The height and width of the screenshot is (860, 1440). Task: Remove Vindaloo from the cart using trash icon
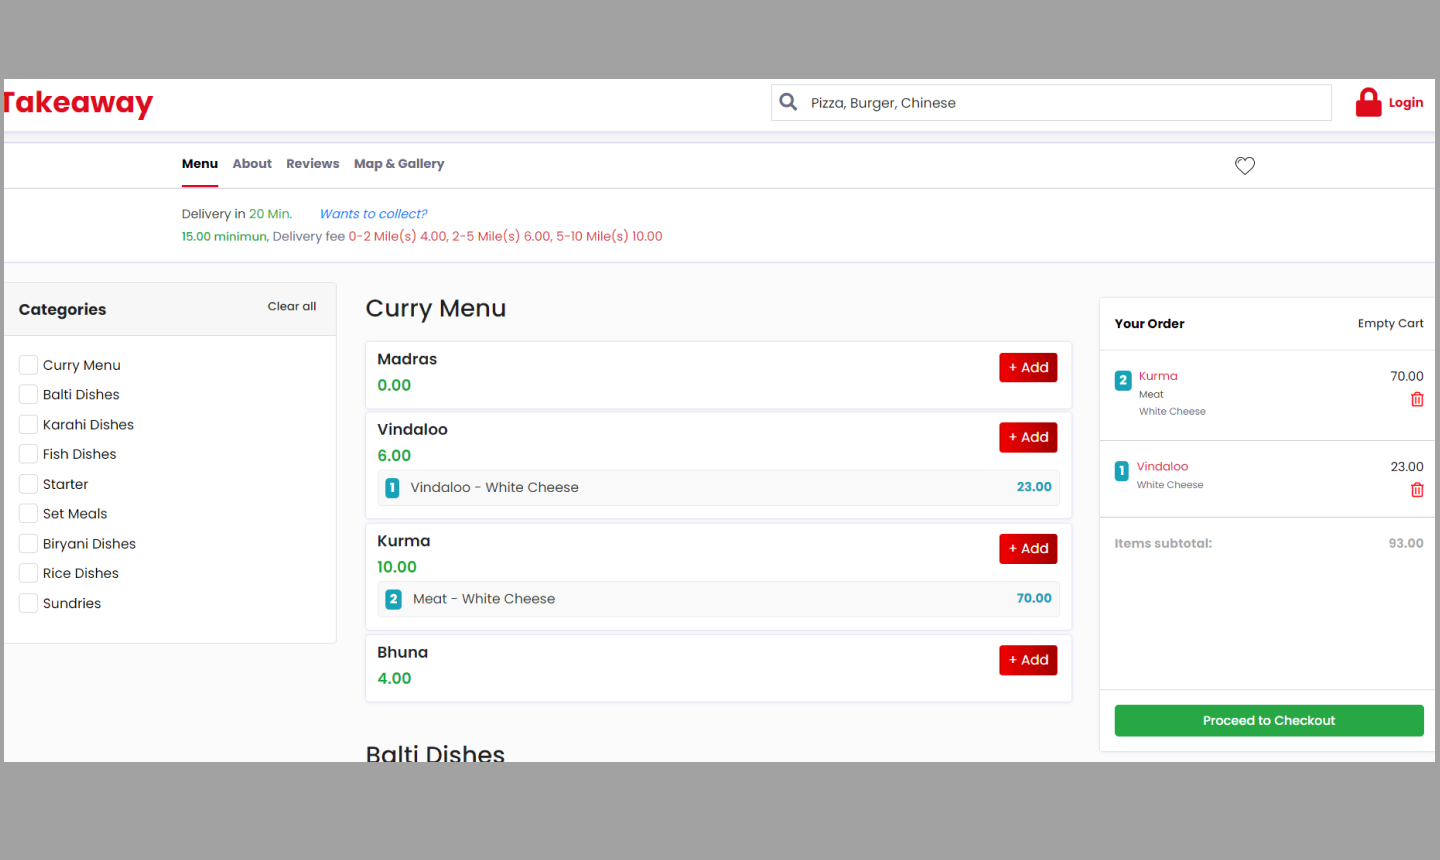(1416, 490)
